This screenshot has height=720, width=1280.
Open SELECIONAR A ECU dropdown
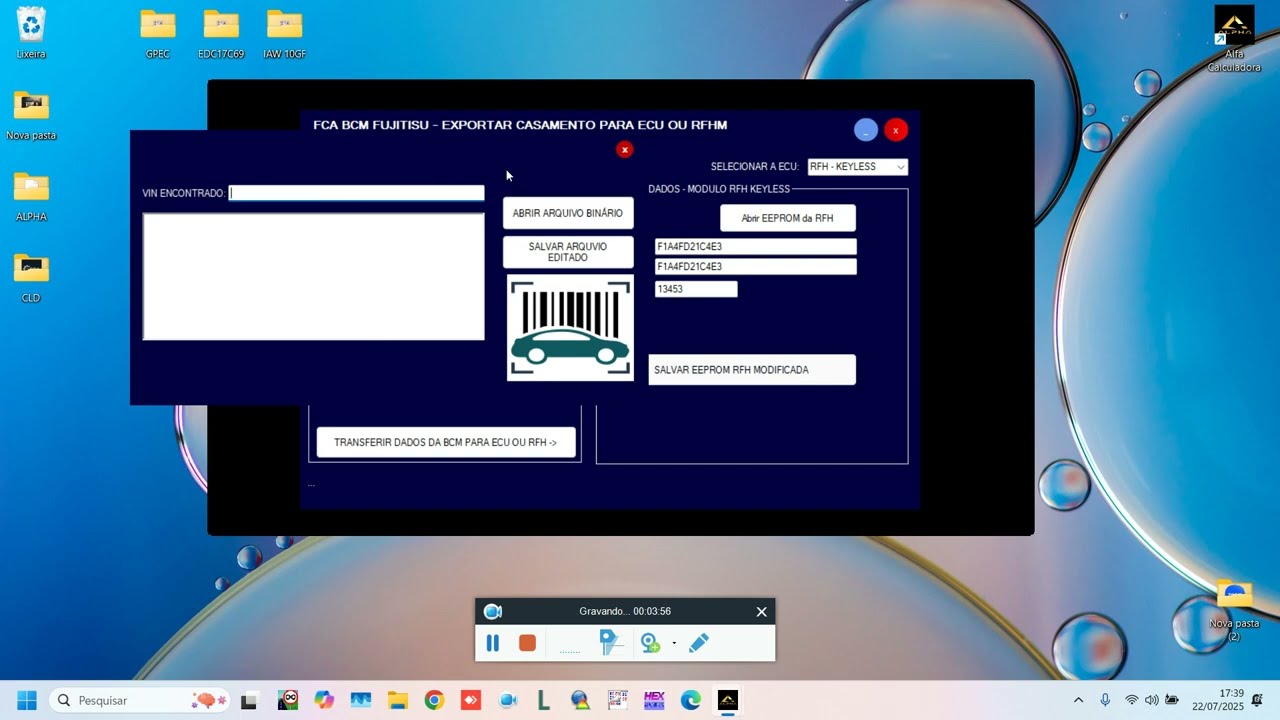click(858, 167)
